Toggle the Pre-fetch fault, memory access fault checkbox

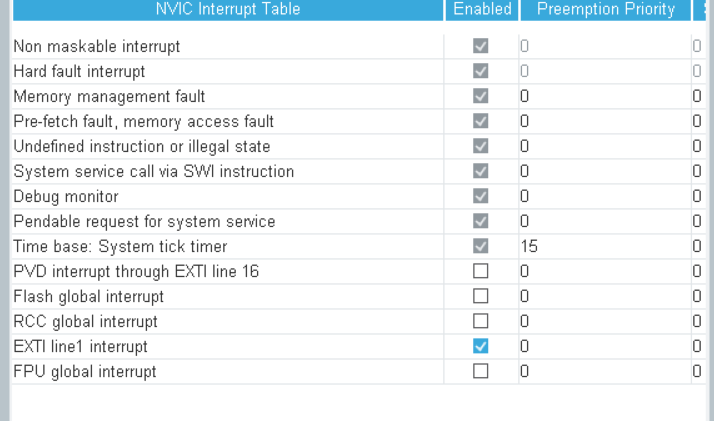tap(480, 121)
